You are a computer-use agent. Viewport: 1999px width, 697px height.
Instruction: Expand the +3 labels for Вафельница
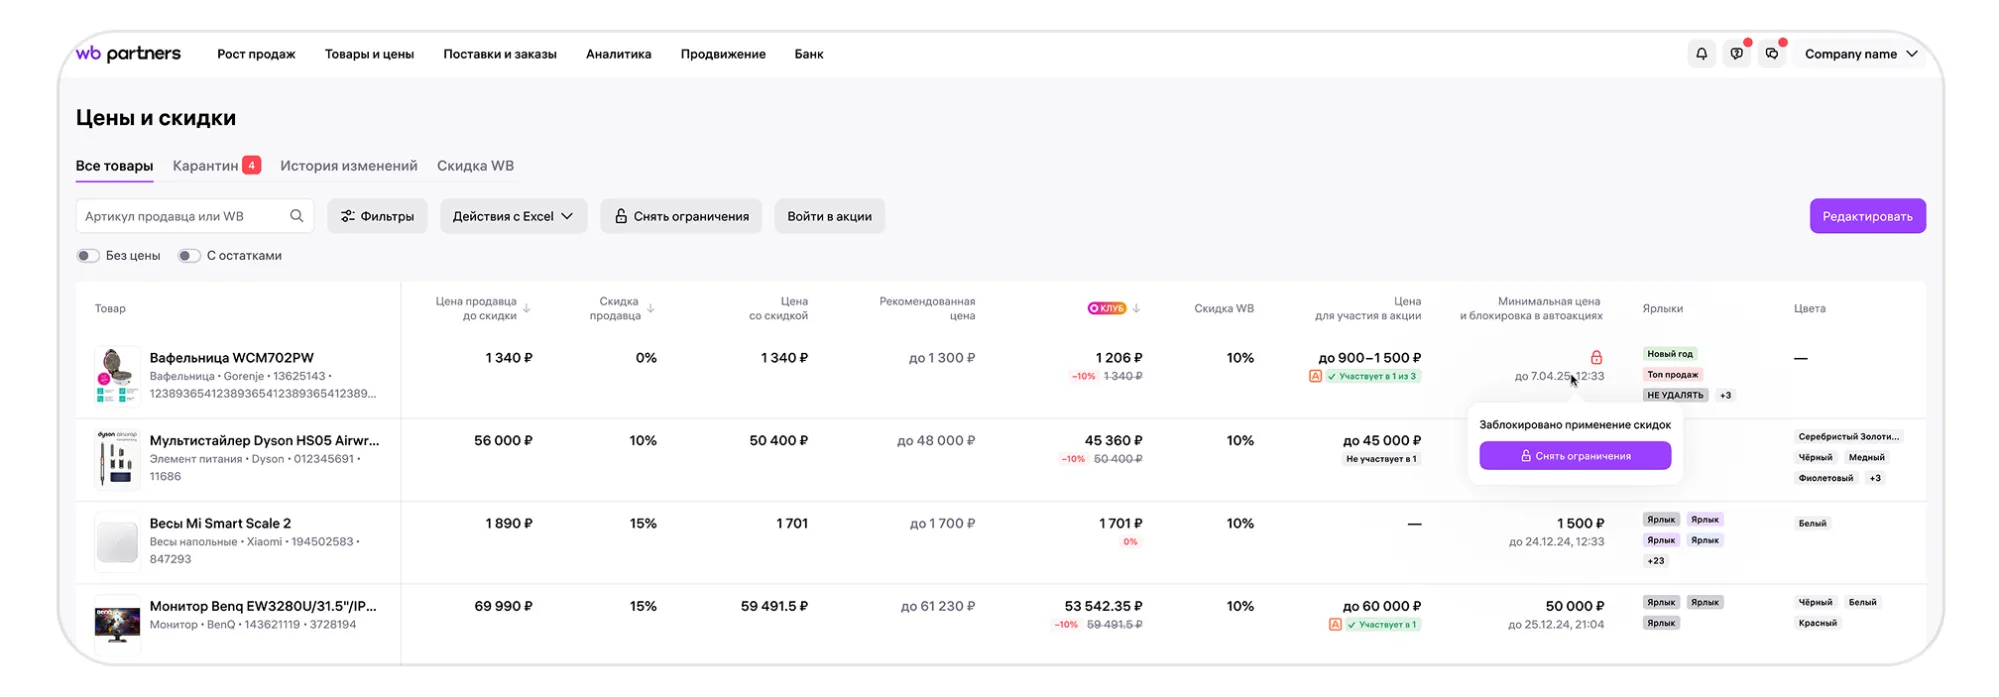1725,396
